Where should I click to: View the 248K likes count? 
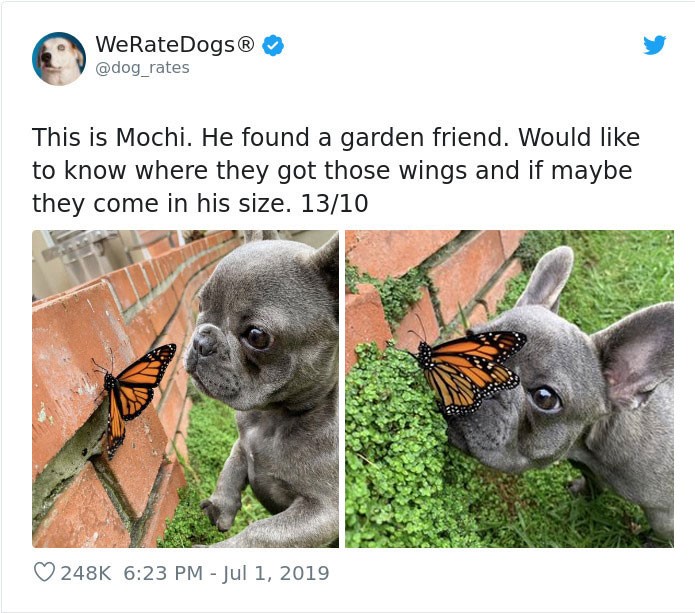click(85, 573)
